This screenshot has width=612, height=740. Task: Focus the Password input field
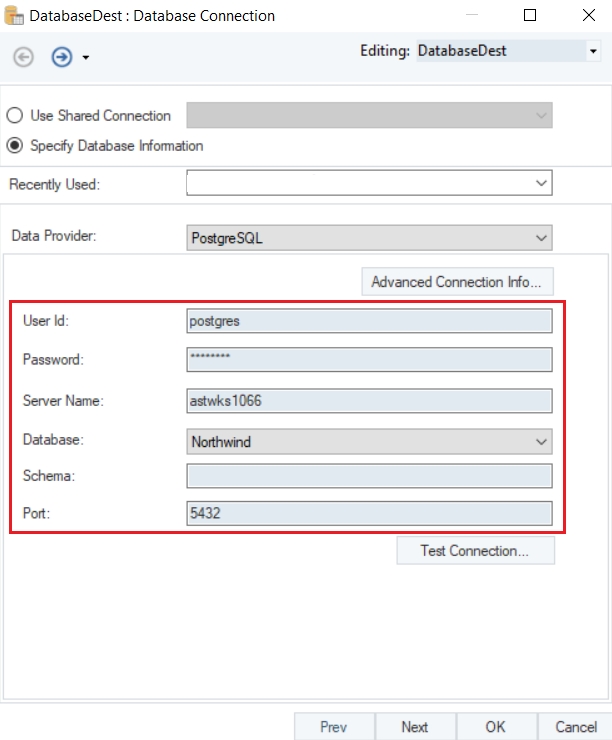coord(369,360)
